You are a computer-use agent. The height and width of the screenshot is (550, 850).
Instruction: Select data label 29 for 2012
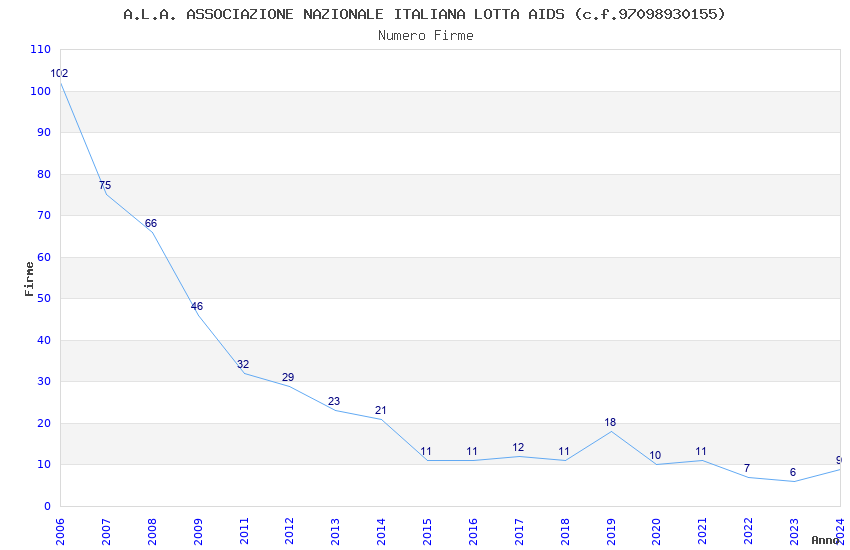288,377
